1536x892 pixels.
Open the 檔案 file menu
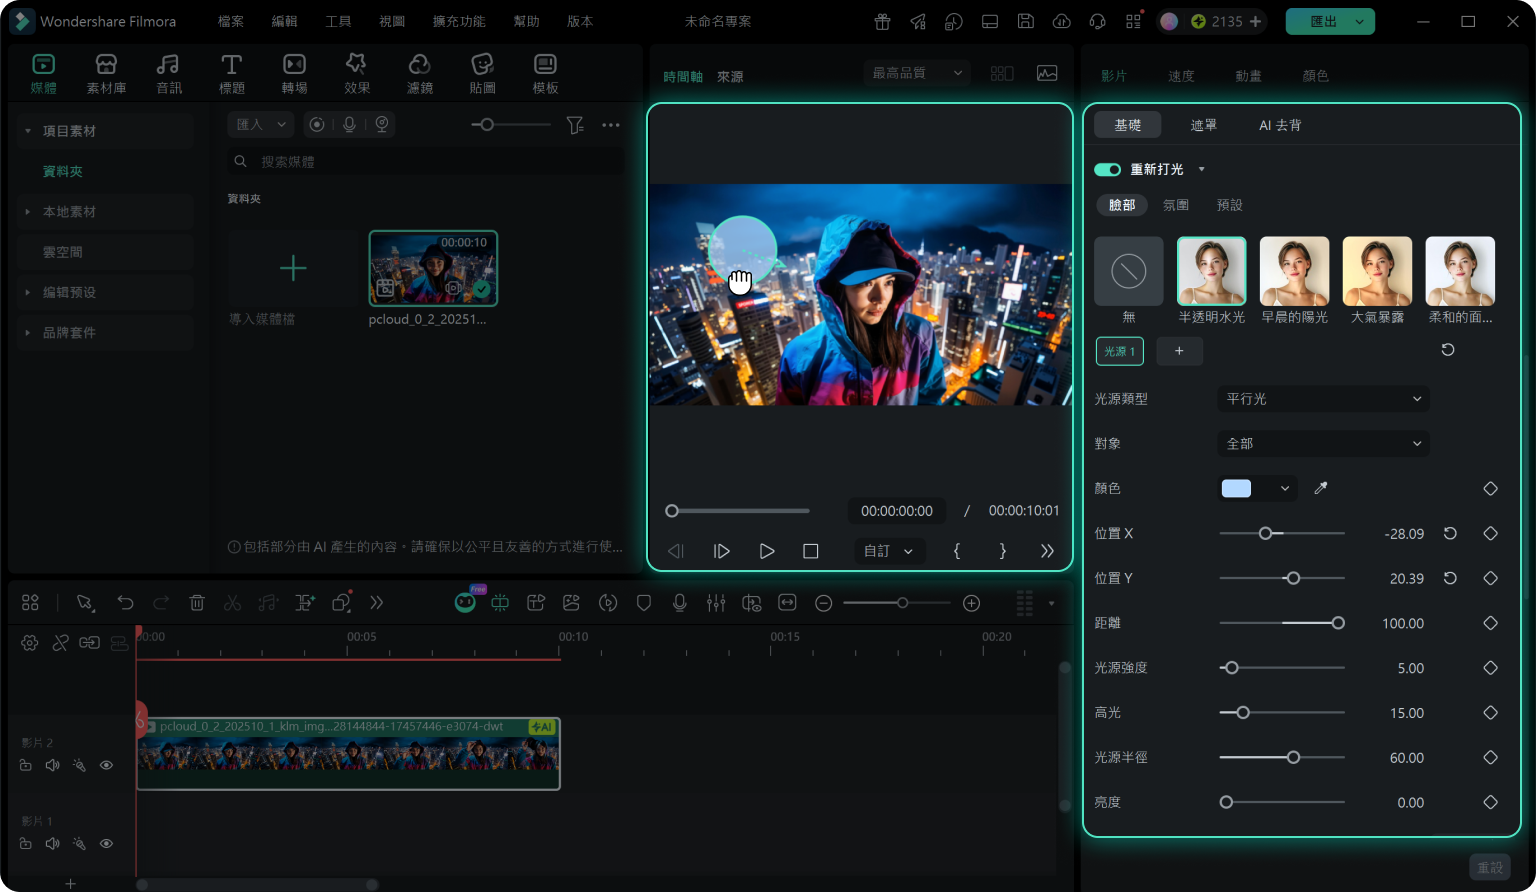231,21
